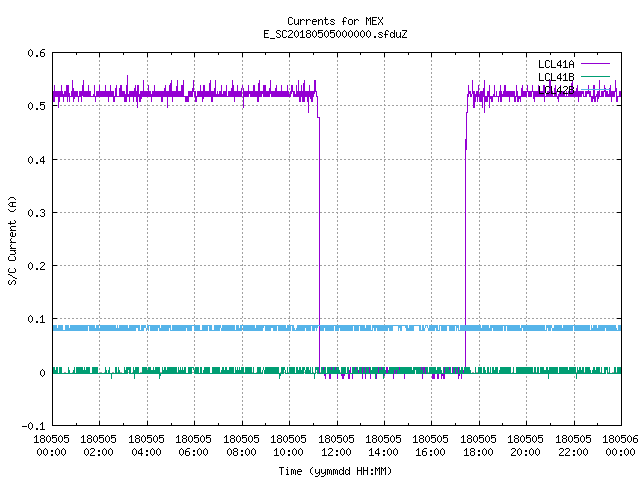Click the x-axis tick 180505 20:00
The width and height of the screenshot is (640, 480).
526,445
